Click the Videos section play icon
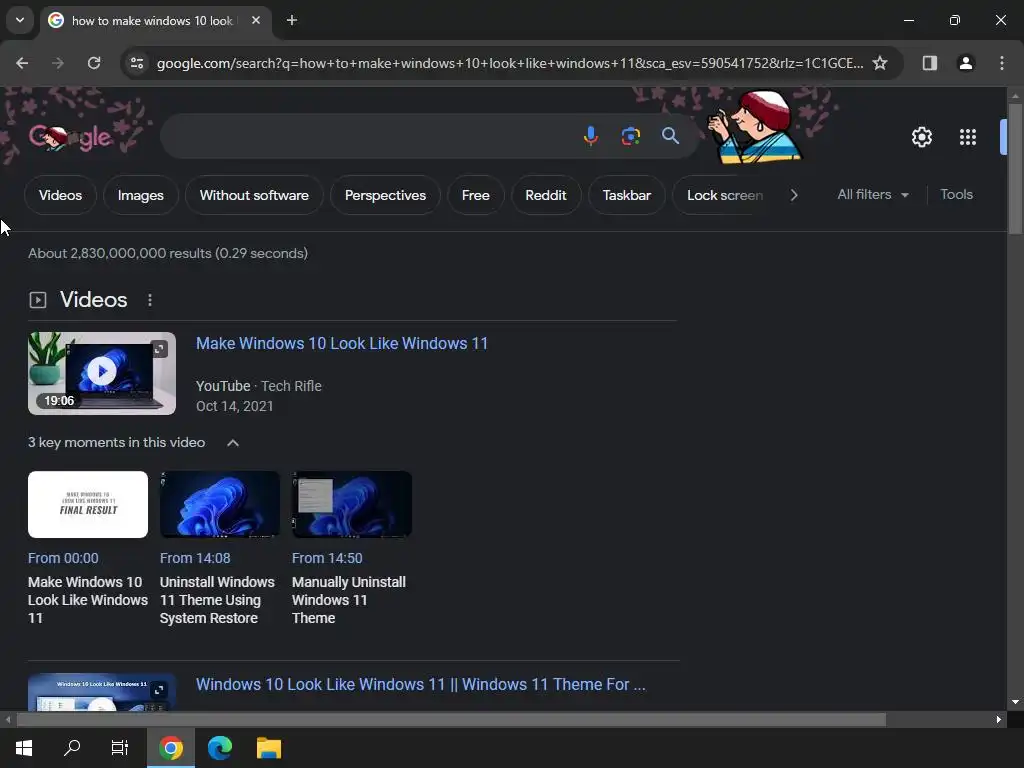 [38, 300]
